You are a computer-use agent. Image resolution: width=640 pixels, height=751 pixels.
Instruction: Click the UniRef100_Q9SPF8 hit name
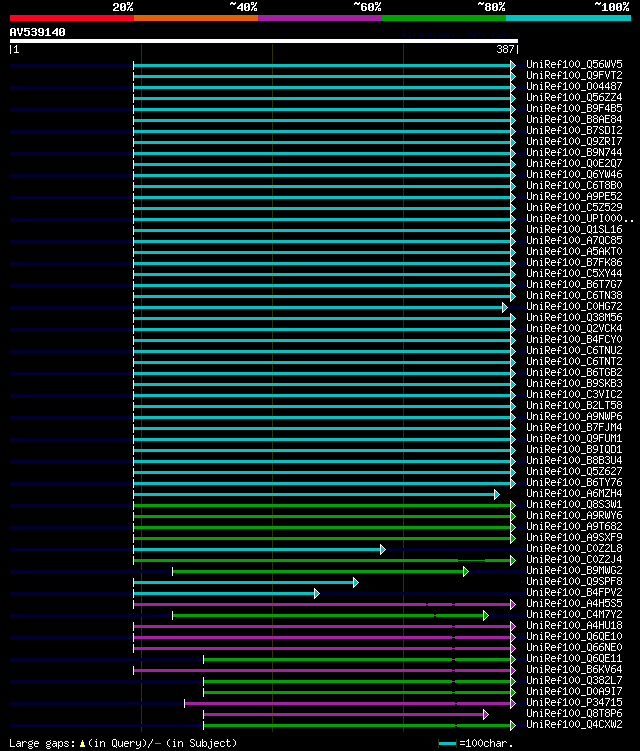(574, 582)
